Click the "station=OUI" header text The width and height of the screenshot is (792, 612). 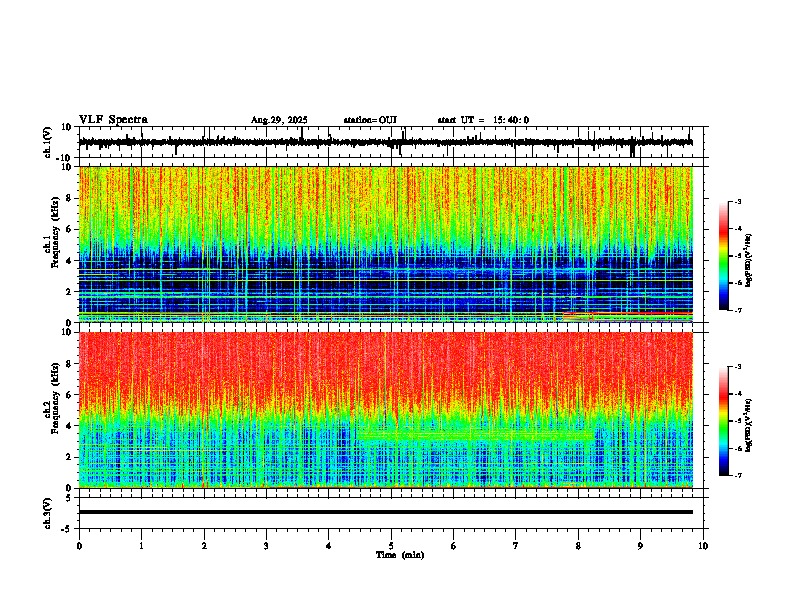pyautogui.click(x=370, y=120)
